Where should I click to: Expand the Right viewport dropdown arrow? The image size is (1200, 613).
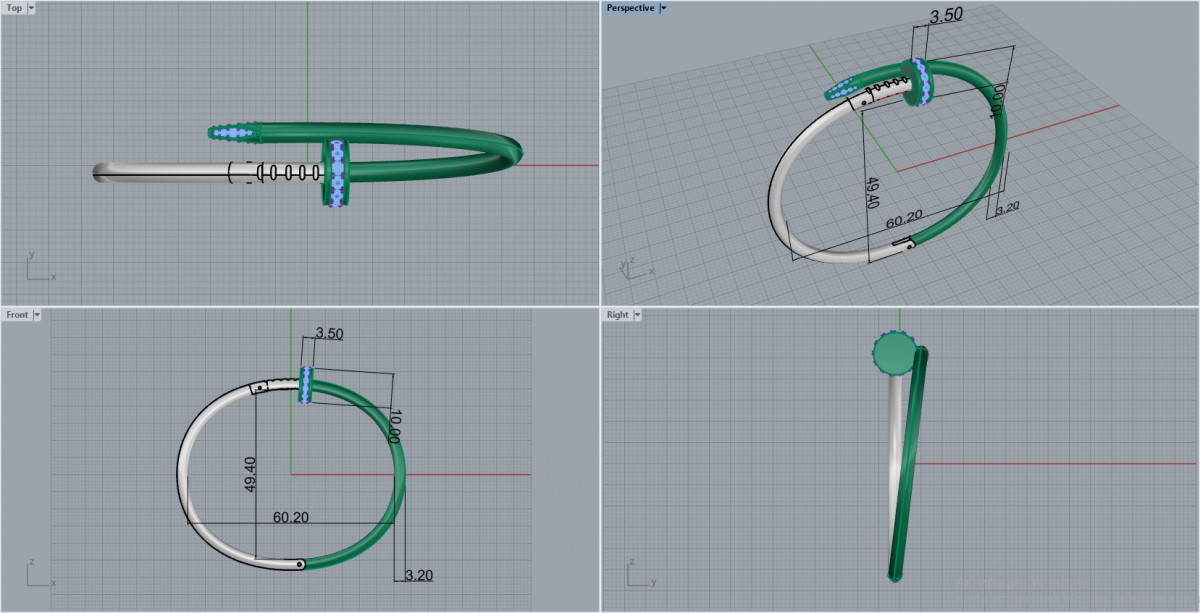pyautogui.click(x=637, y=315)
